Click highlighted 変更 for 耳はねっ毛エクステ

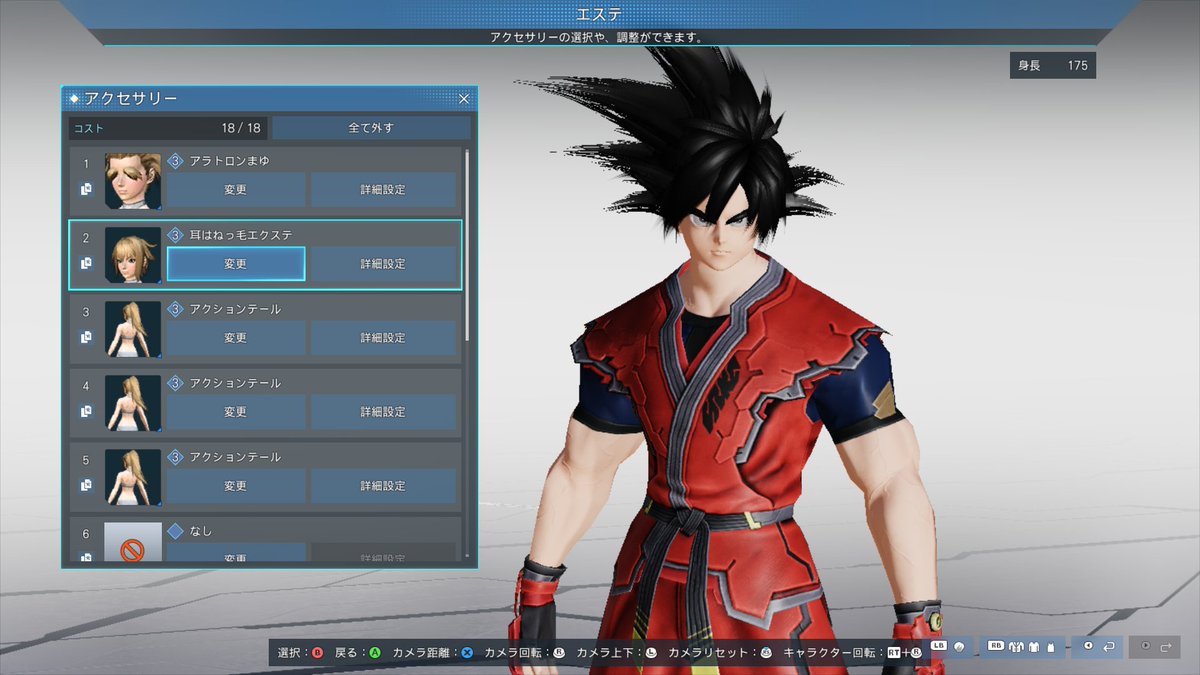coord(235,264)
